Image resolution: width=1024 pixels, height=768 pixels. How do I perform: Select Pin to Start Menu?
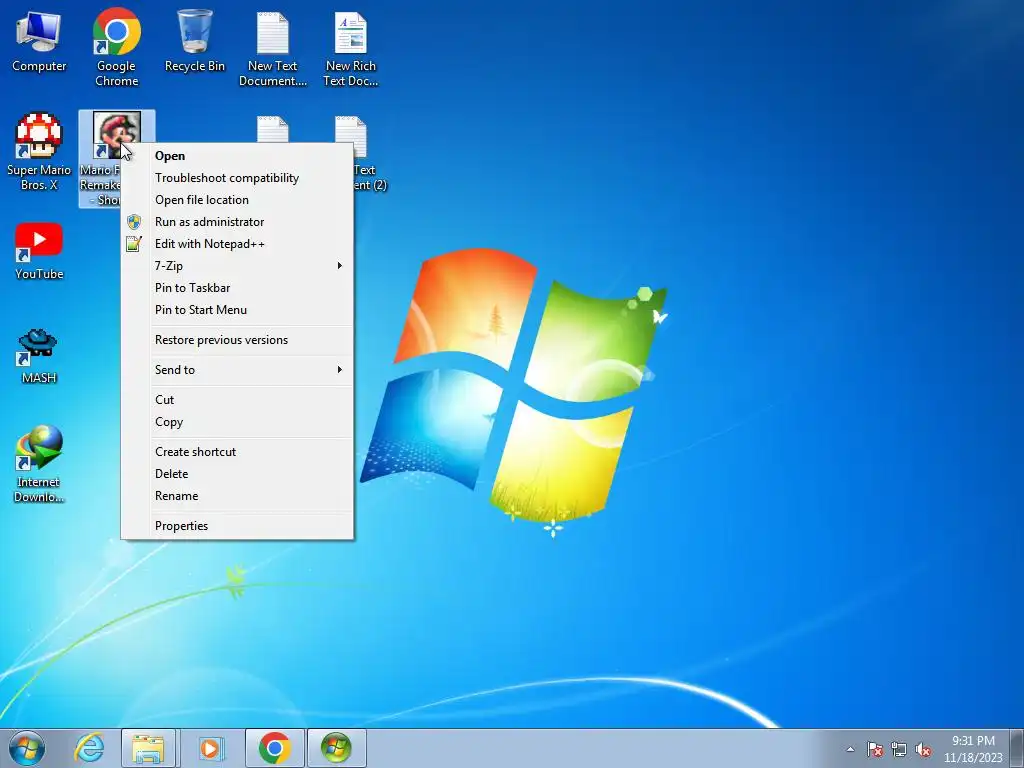coord(238,310)
